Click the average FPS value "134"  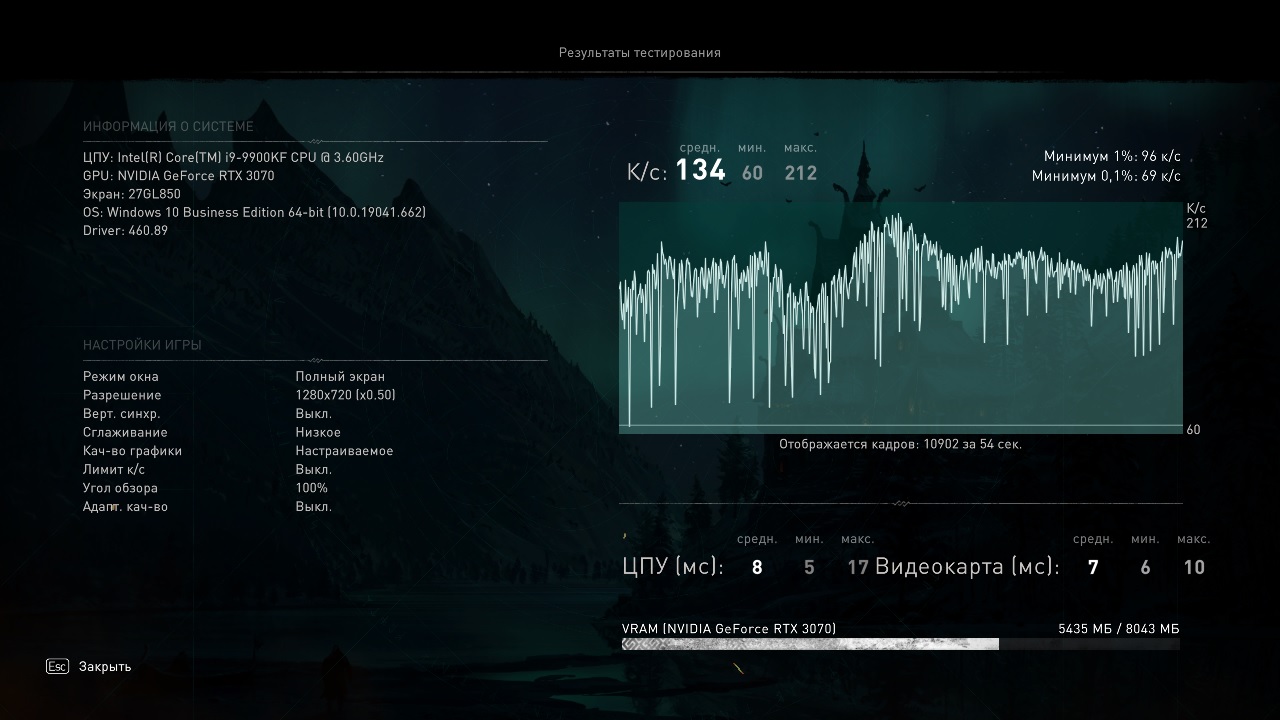pyautogui.click(x=700, y=171)
